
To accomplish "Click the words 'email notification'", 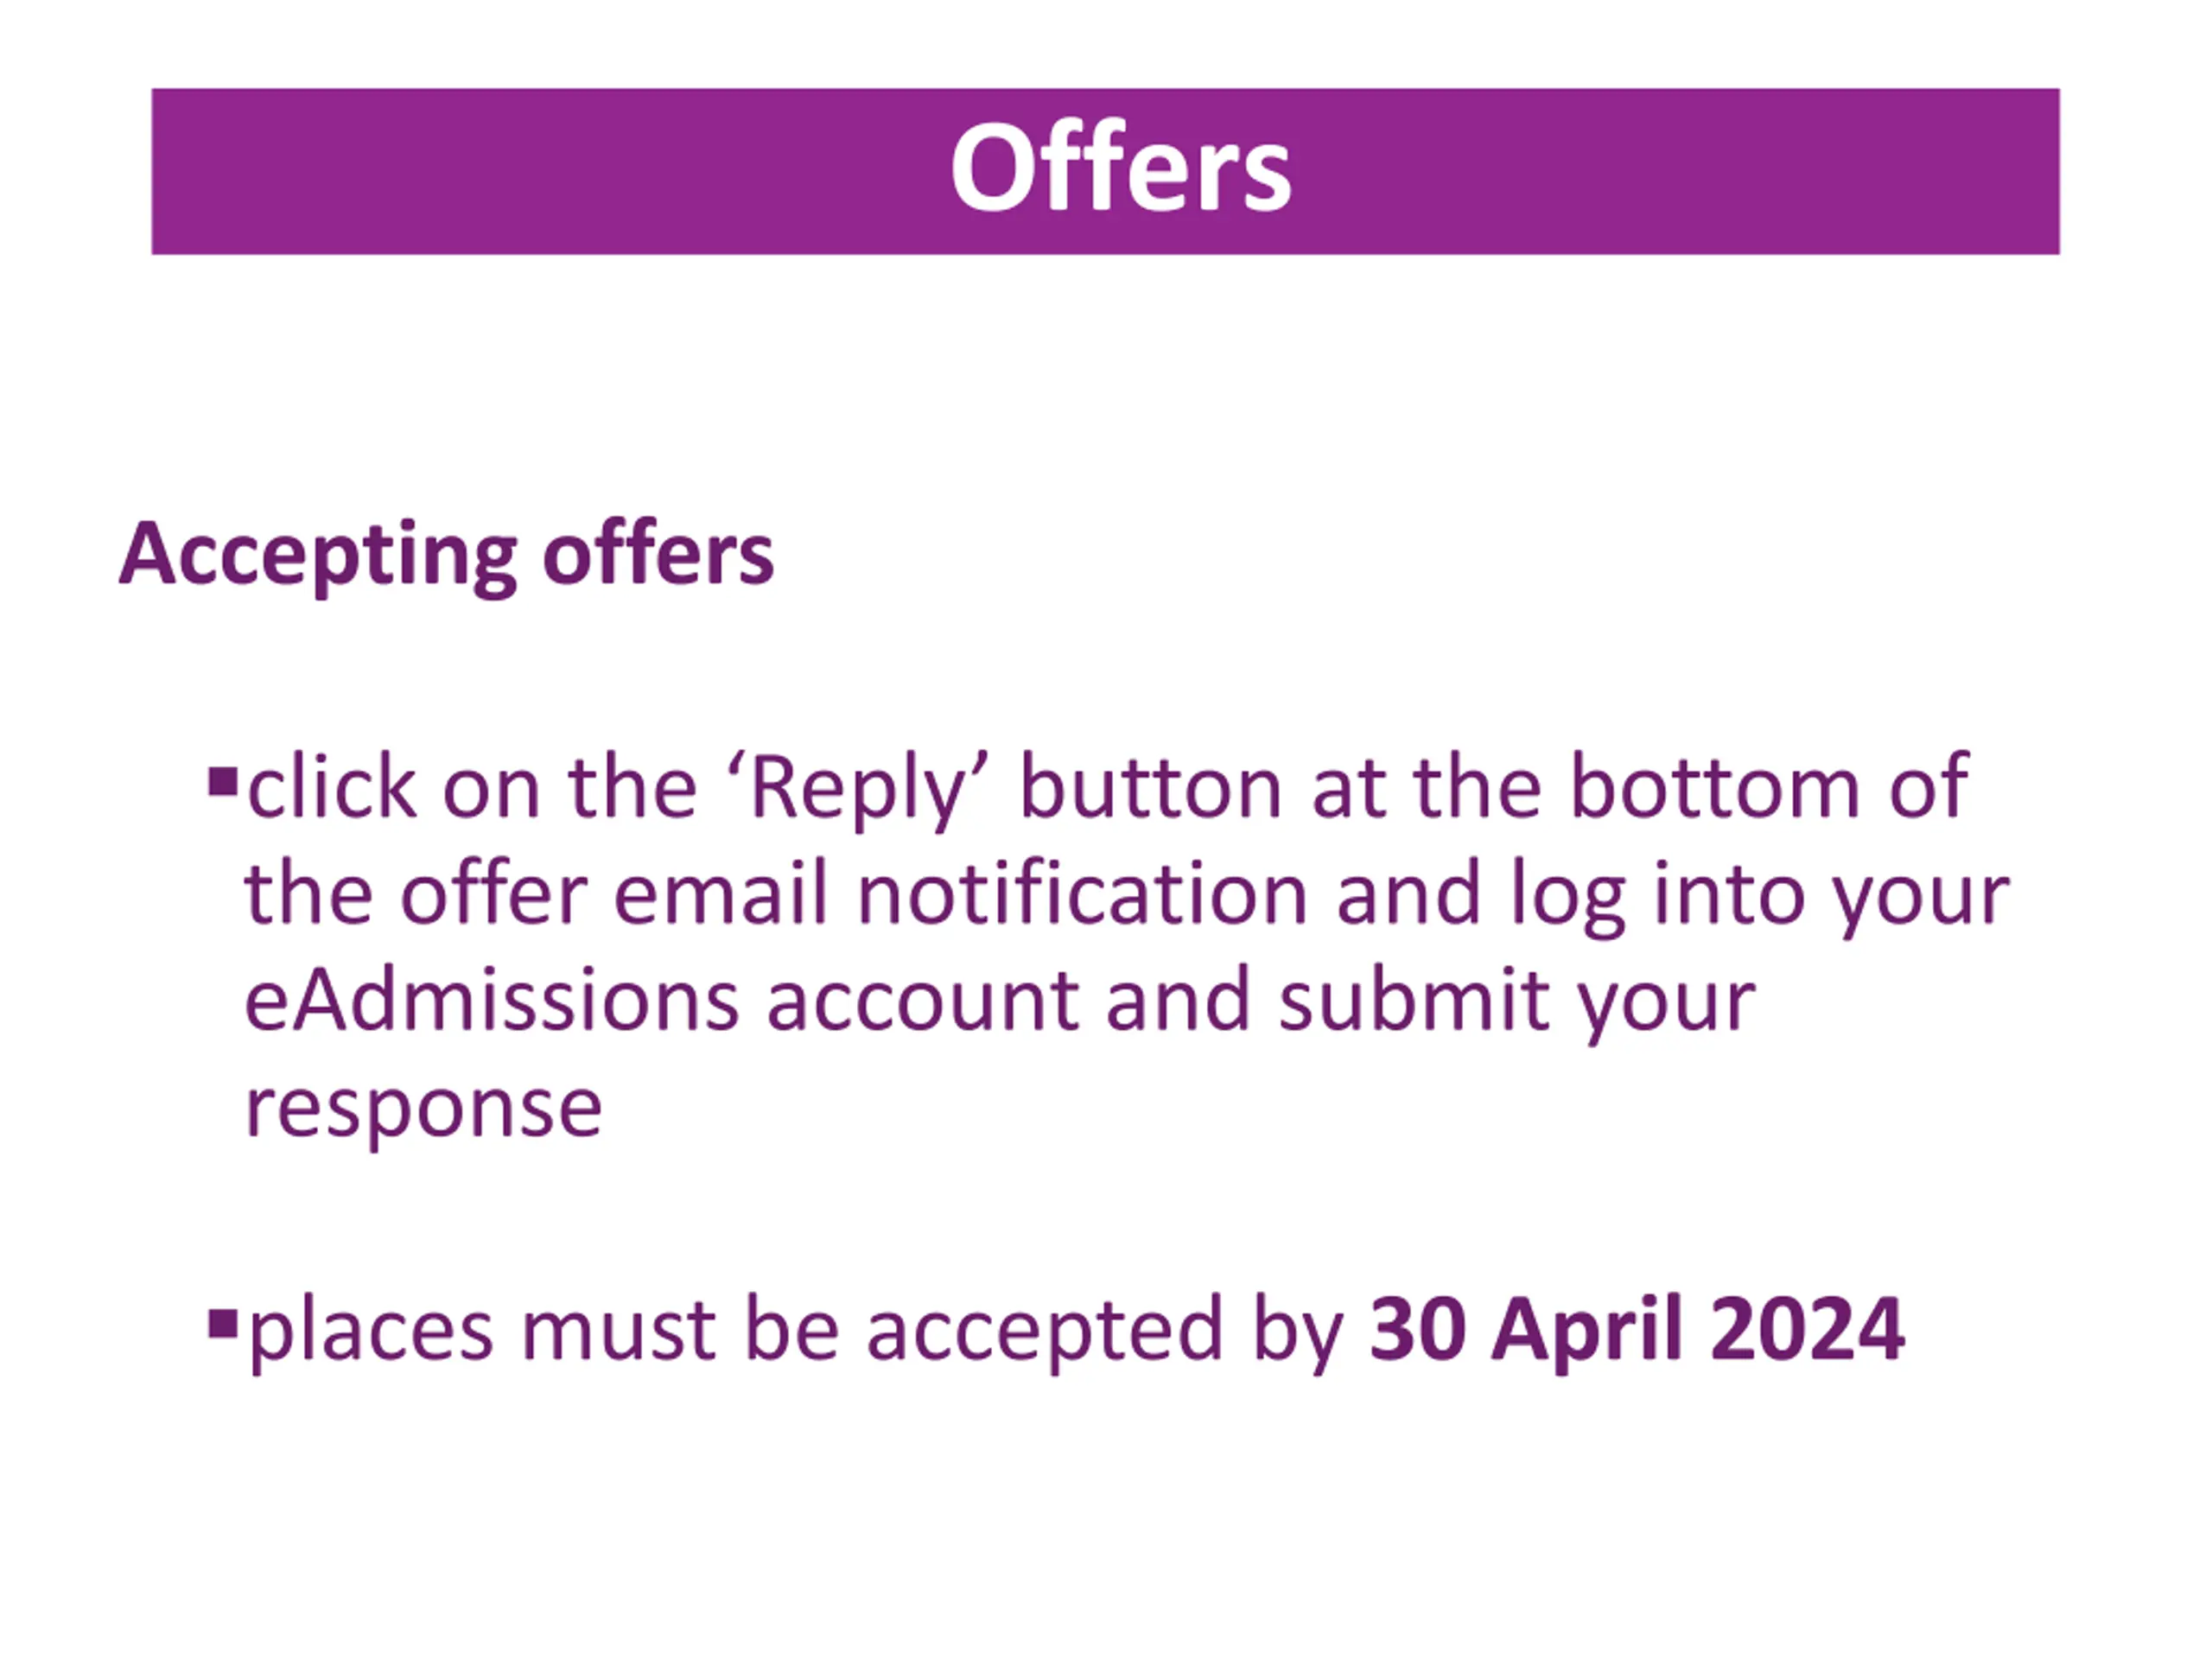I will (959, 894).
